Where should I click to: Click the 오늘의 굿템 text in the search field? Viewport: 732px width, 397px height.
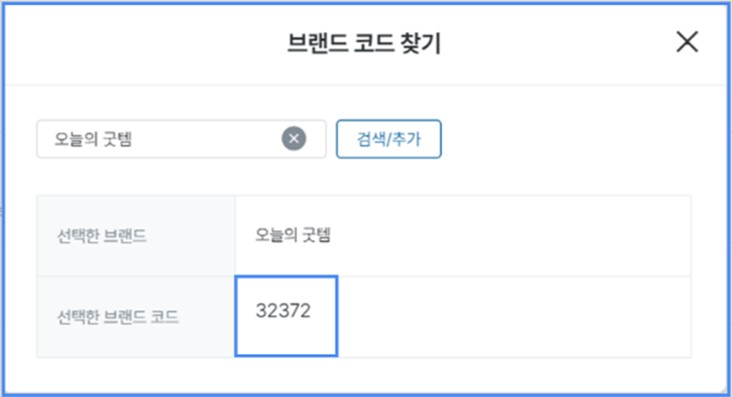coord(93,139)
